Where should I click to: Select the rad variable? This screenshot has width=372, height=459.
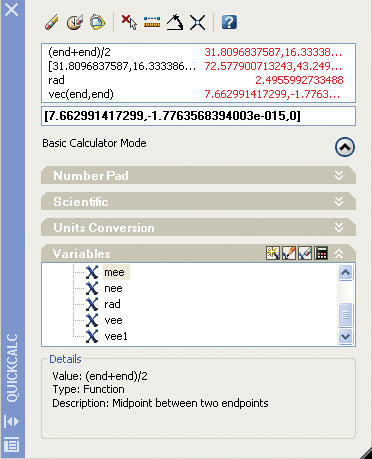tap(112, 304)
